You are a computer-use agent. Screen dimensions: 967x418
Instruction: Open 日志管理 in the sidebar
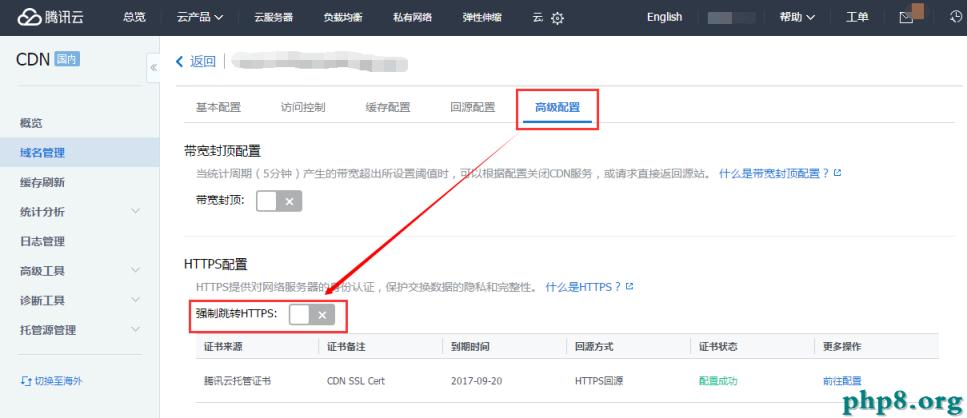pos(43,241)
